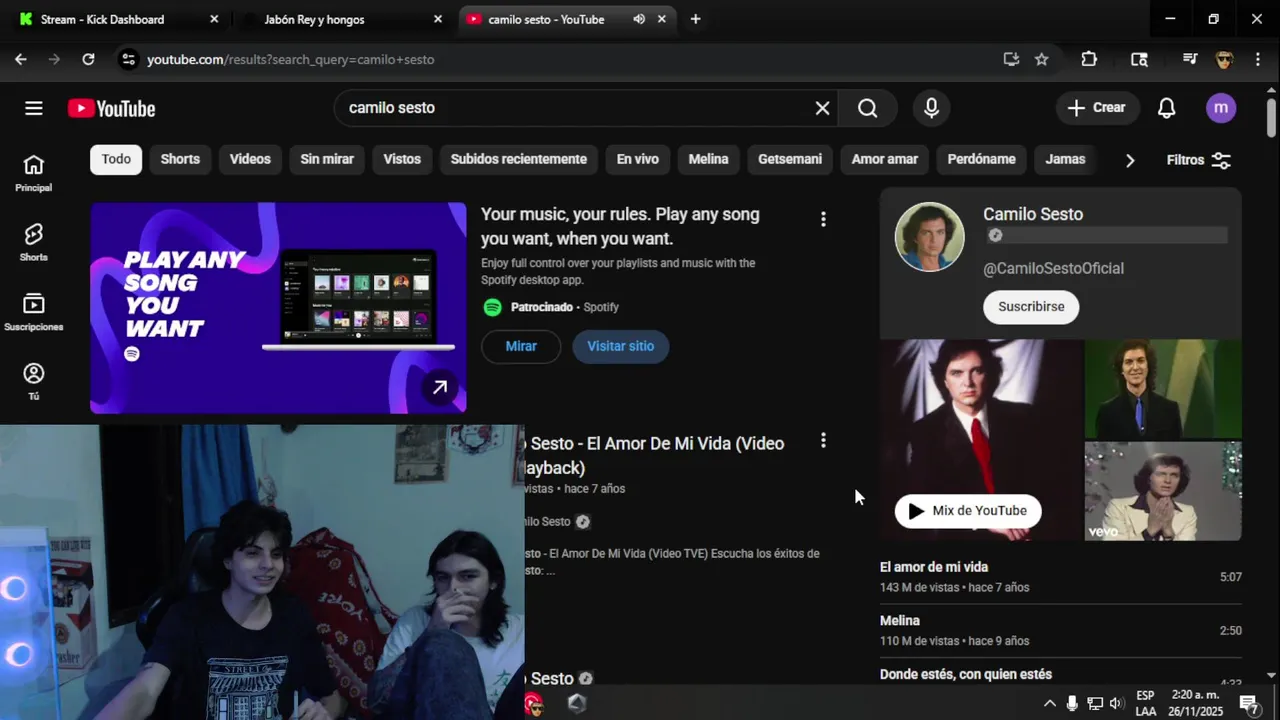The width and height of the screenshot is (1280, 720).
Task: Switch to Jabón Rey y hongos tab
Action: tap(340, 19)
